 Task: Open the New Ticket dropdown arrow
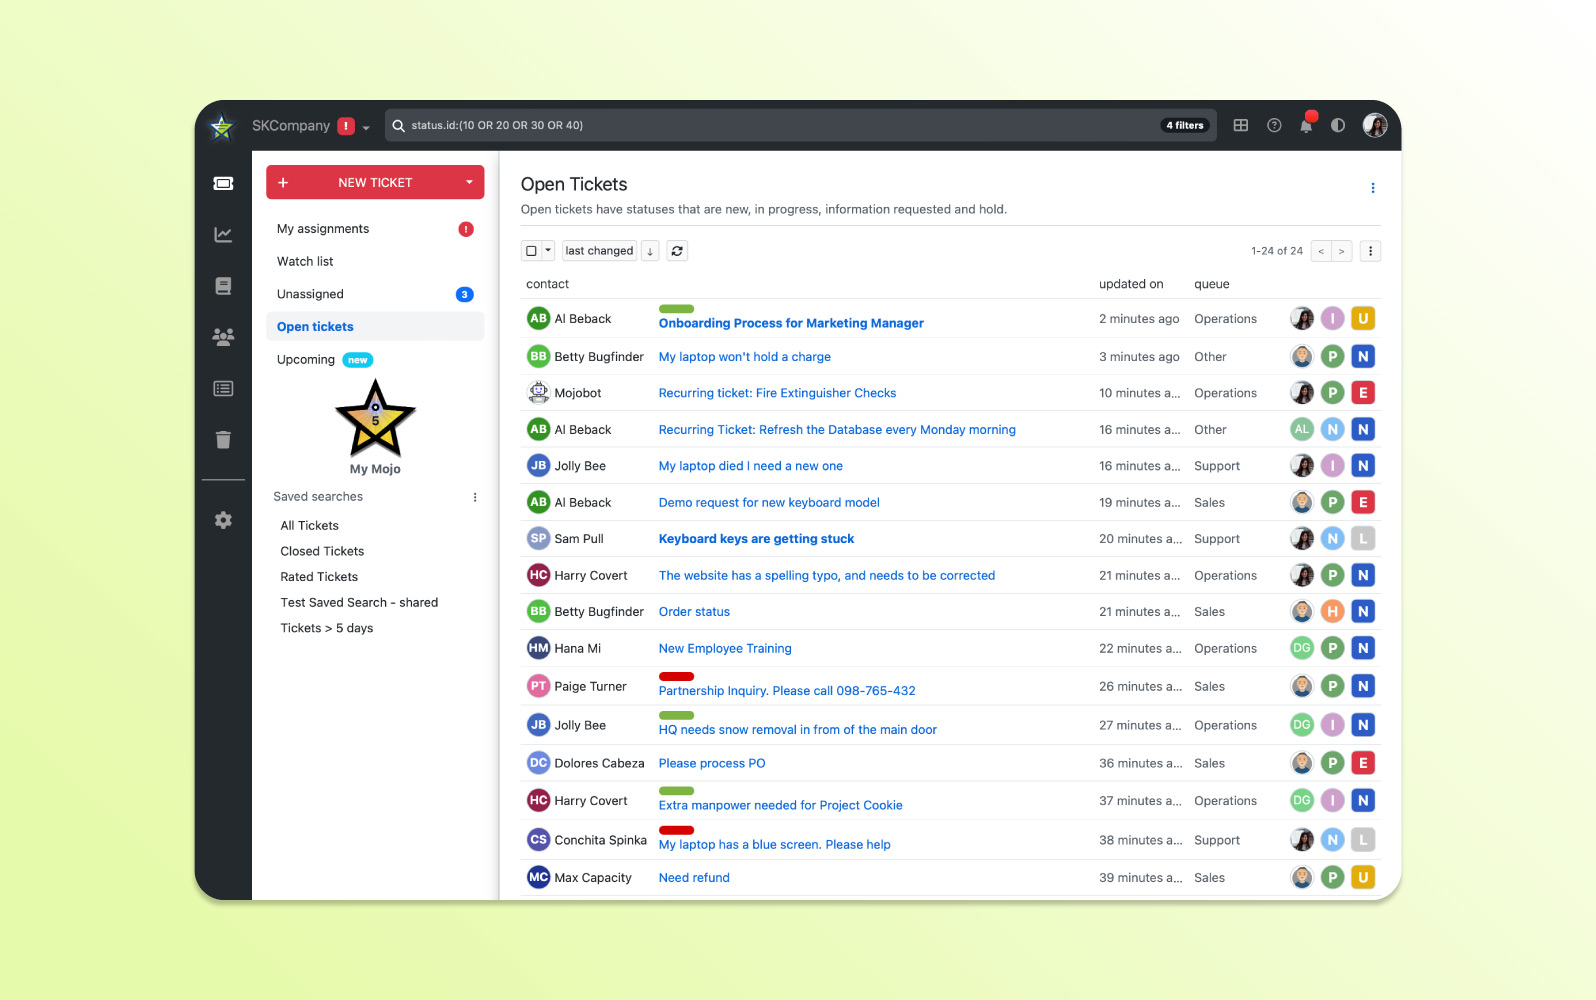pyautogui.click(x=469, y=182)
